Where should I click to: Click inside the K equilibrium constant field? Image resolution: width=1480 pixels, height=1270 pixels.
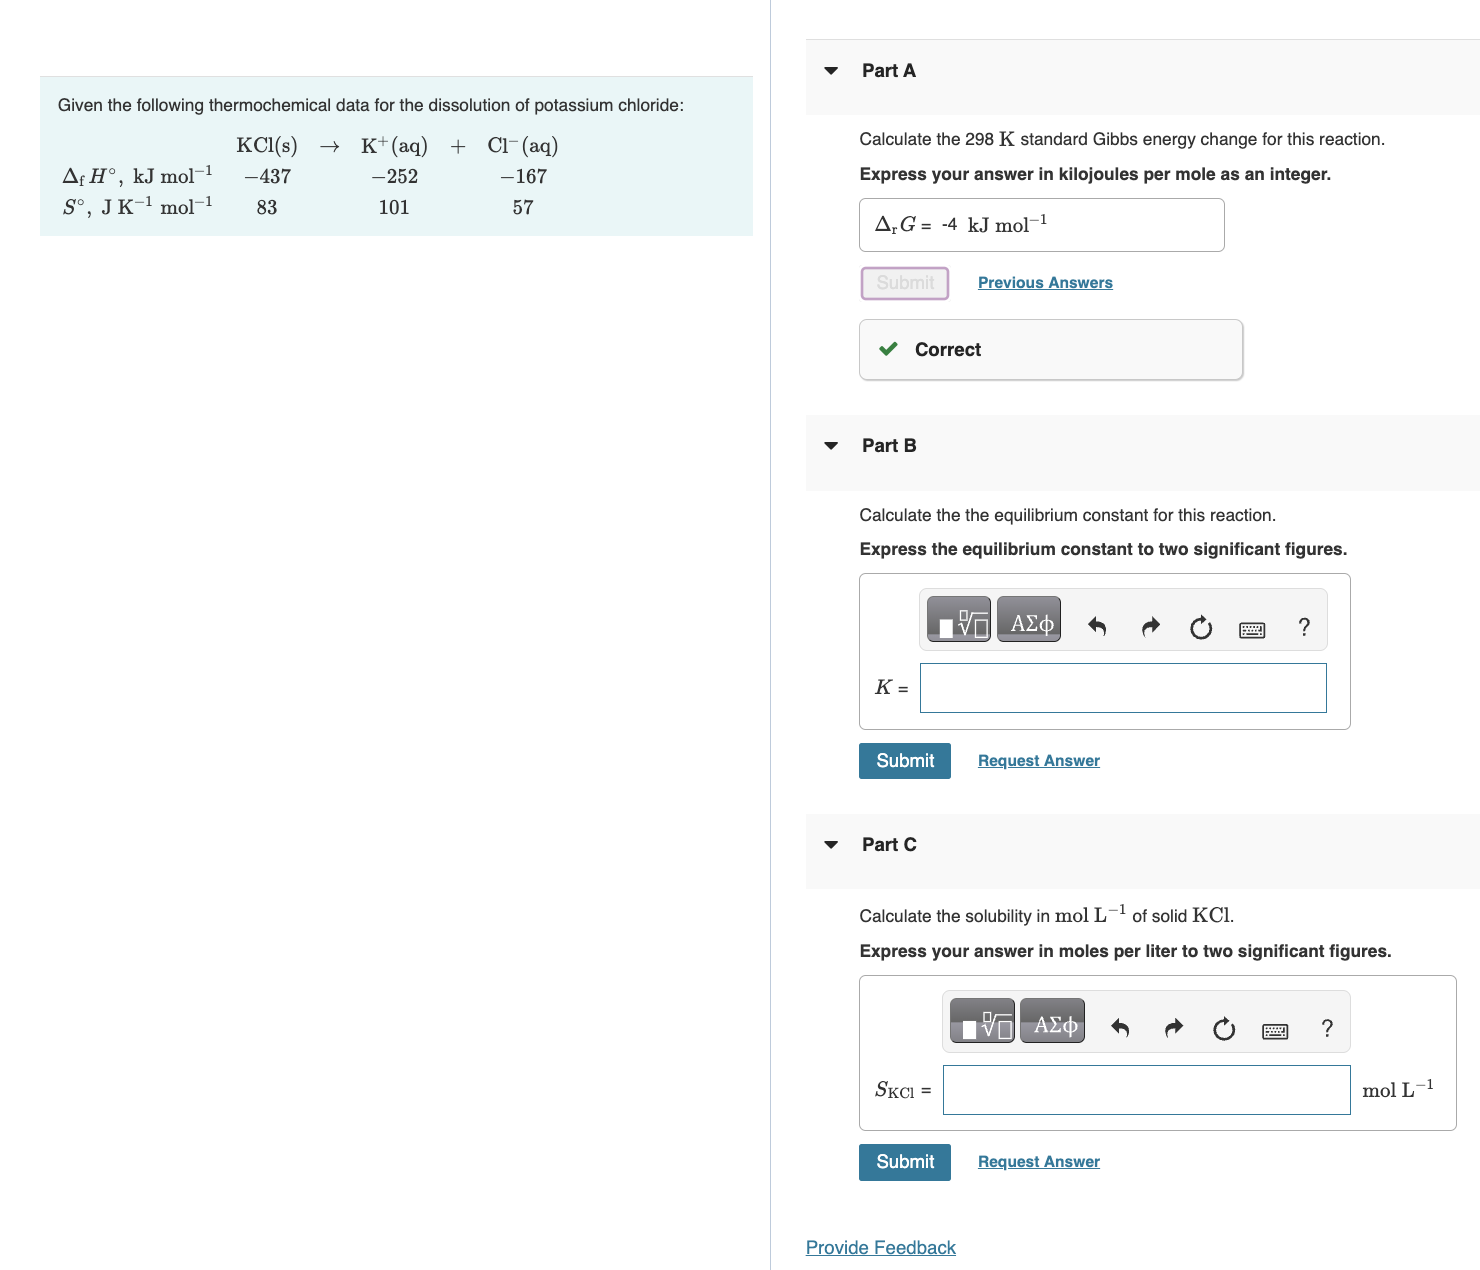1122,688
